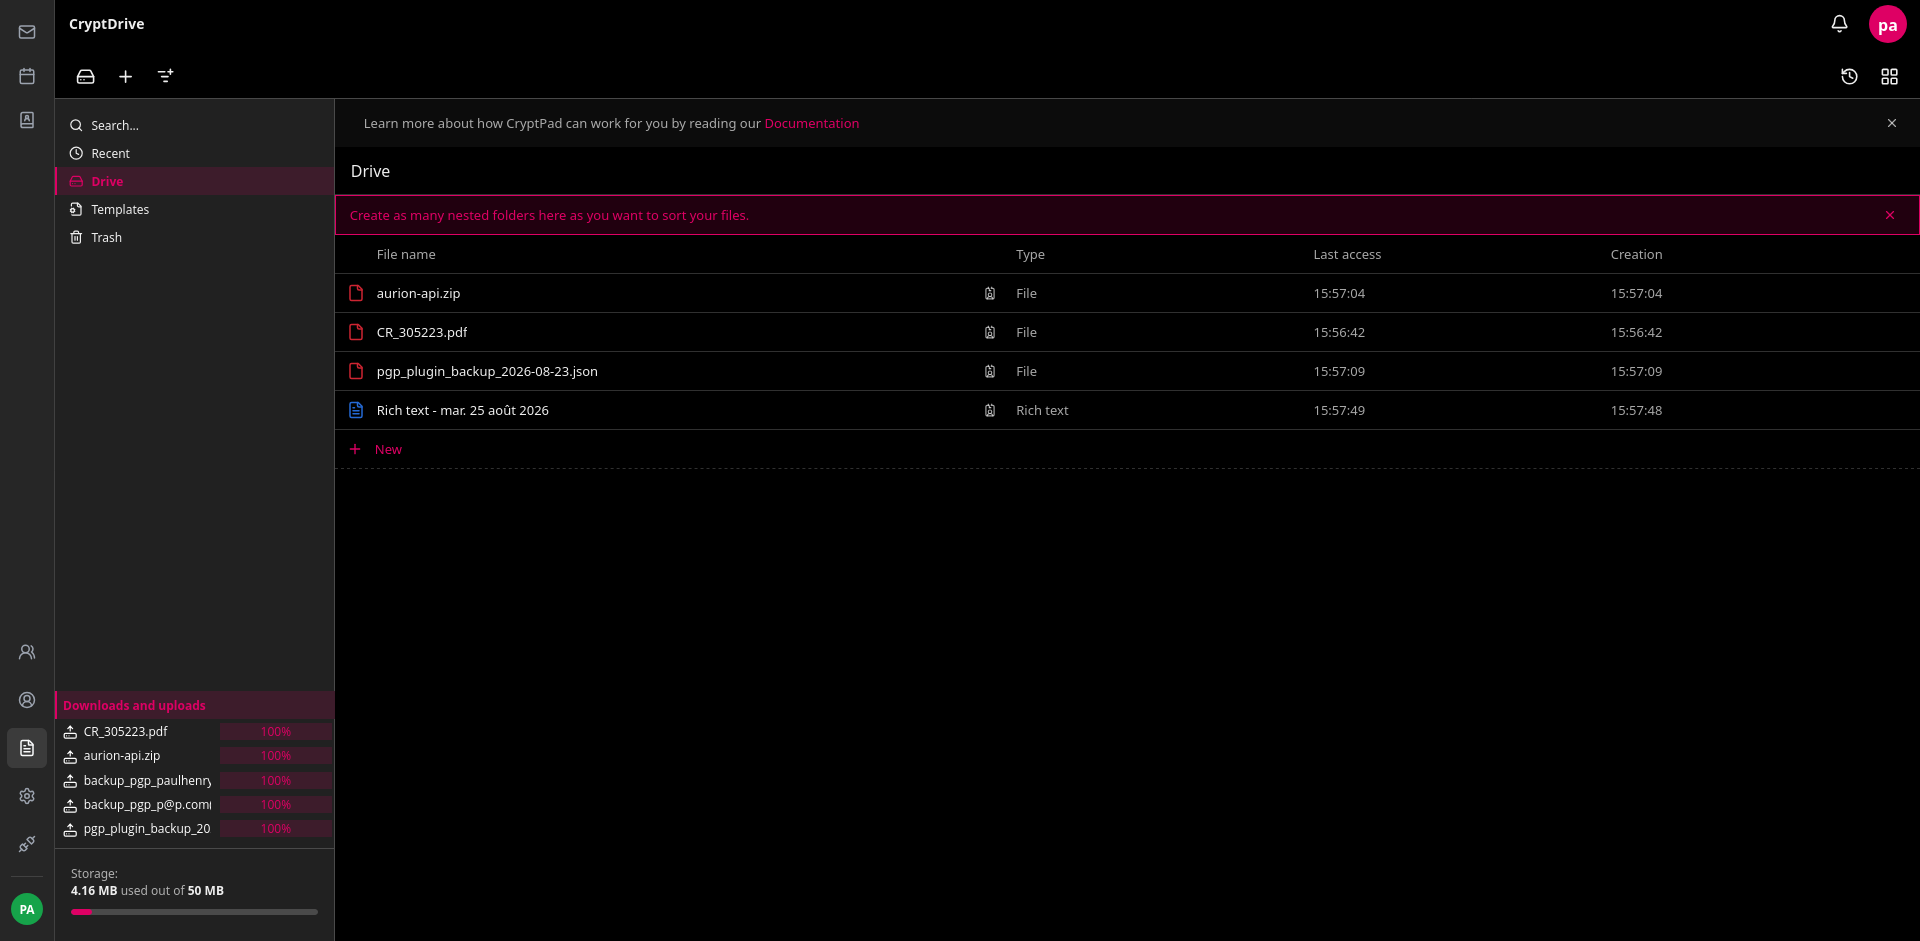The image size is (1920, 941).
Task: Open the Teams people icon in left rail
Action: [27, 652]
